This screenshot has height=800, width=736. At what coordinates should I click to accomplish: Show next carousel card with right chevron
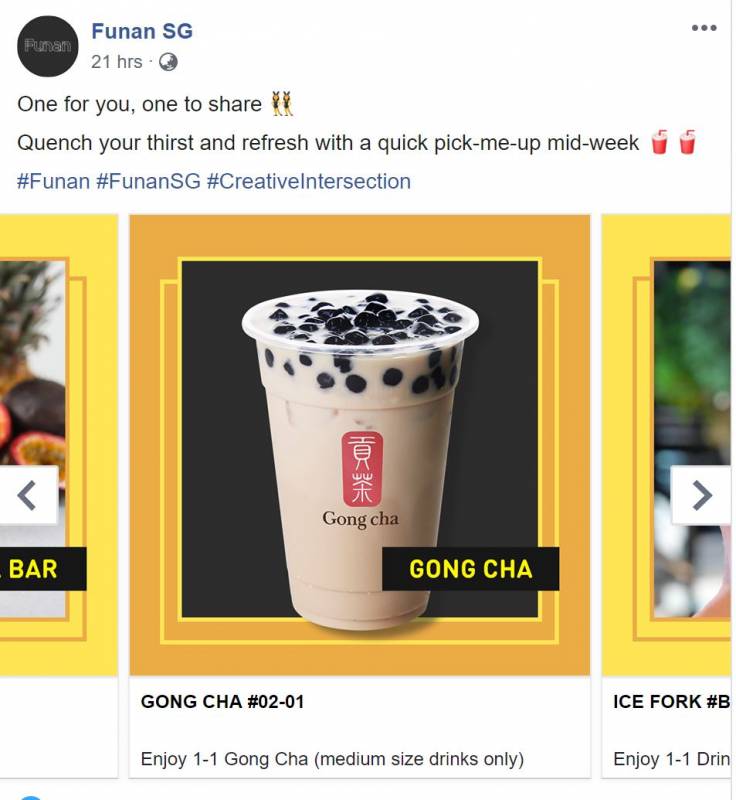point(701,495)
